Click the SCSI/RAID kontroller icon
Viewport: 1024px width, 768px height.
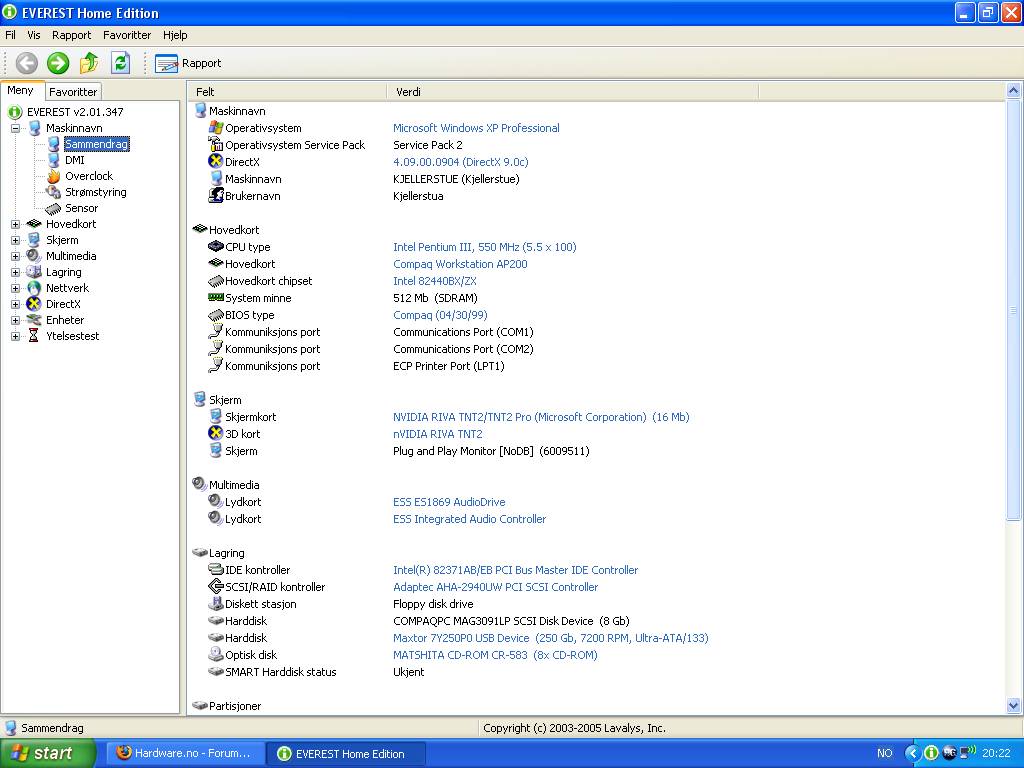pyautogui.click(x=216, y=586)
